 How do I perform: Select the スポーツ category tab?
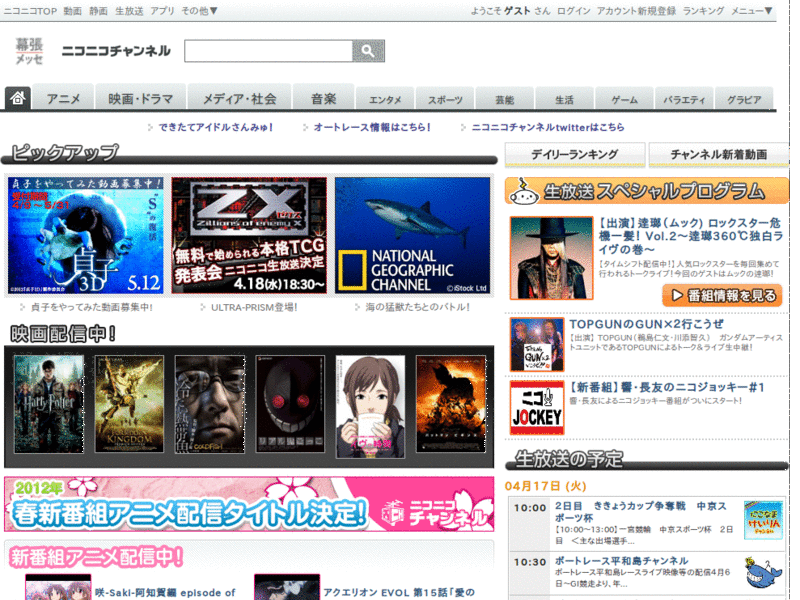tap(445, 99)
